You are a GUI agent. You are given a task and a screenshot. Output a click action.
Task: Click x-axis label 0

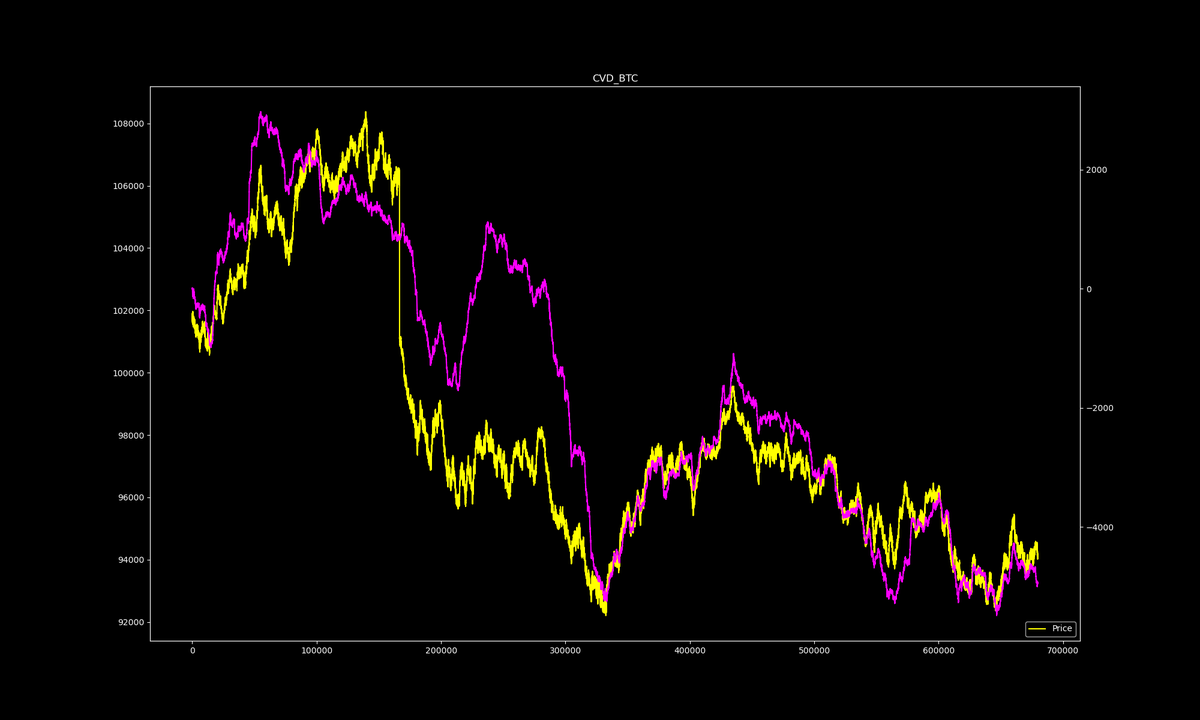(x=193, y=651)
